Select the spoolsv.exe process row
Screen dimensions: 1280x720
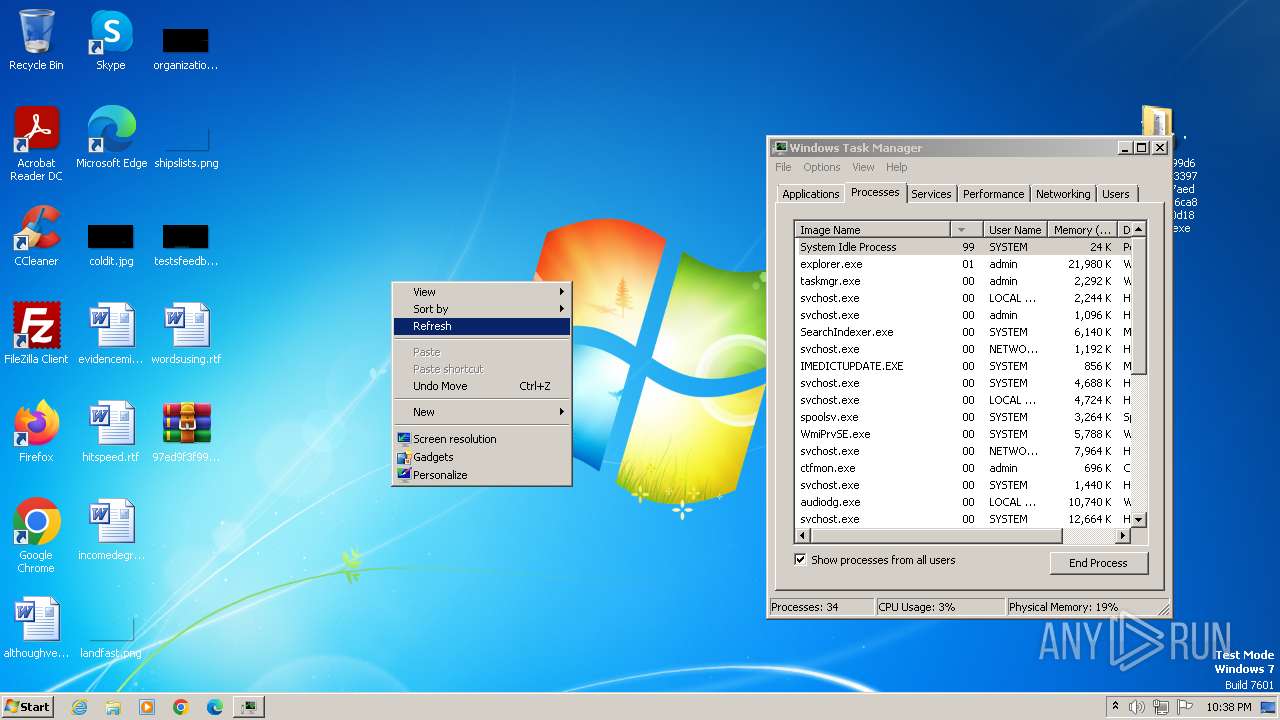point(963,417)
